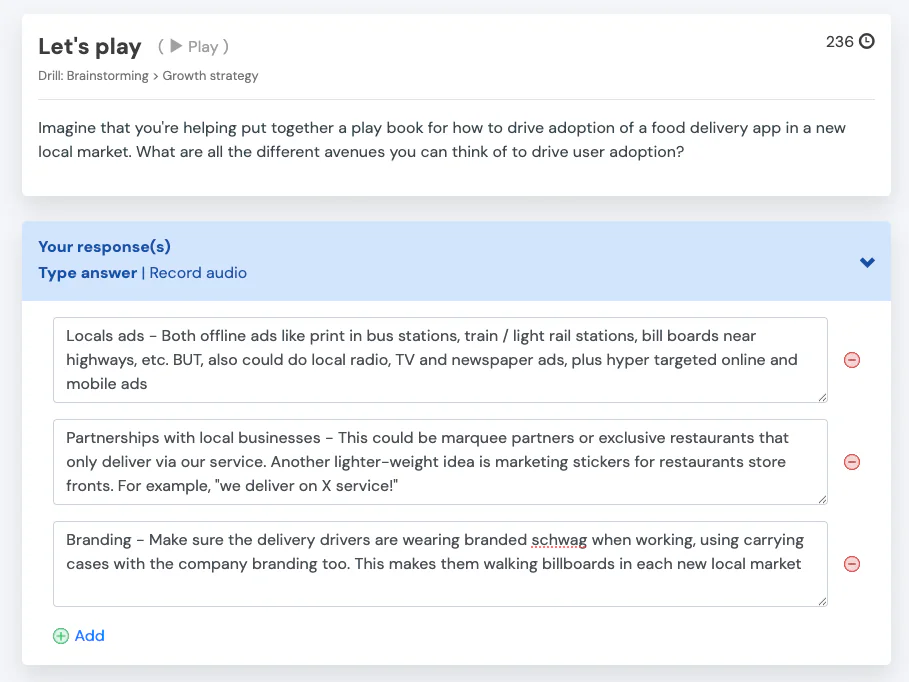
Task: Click into the Partnerships text box
Action: click(x=440, y=462)
